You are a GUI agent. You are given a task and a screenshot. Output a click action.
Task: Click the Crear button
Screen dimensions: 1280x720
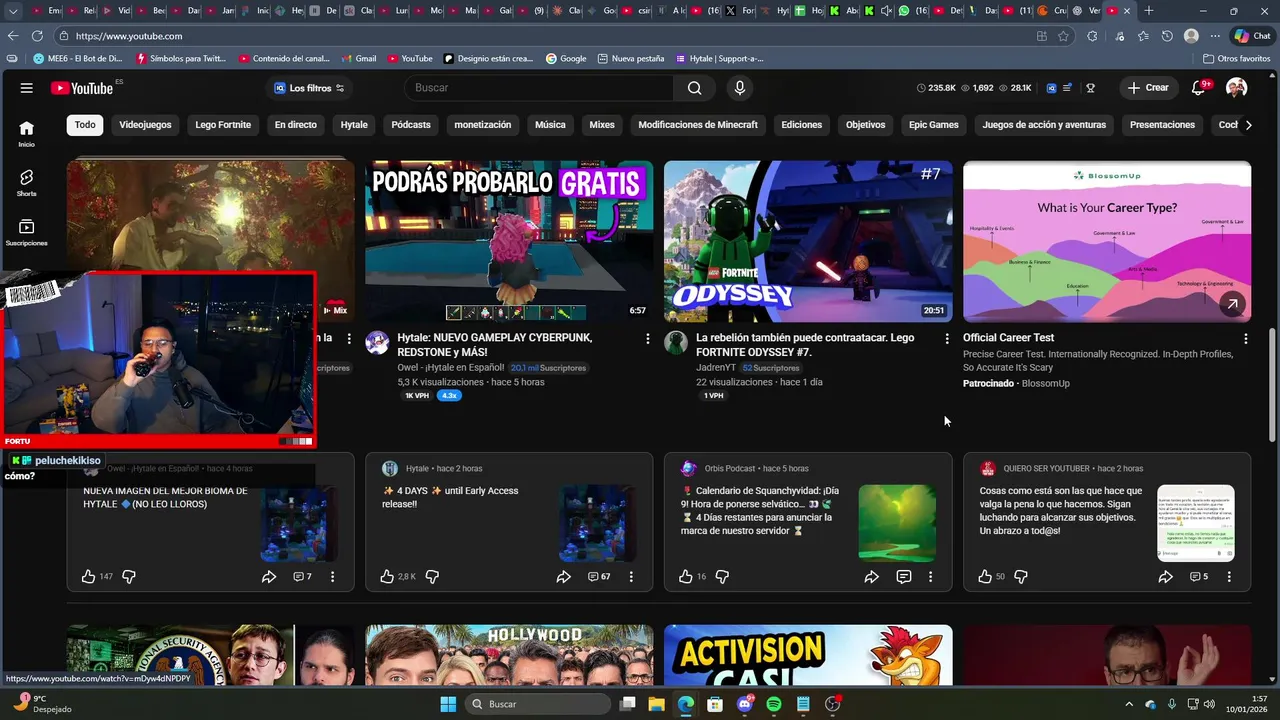click(1148, 88)
